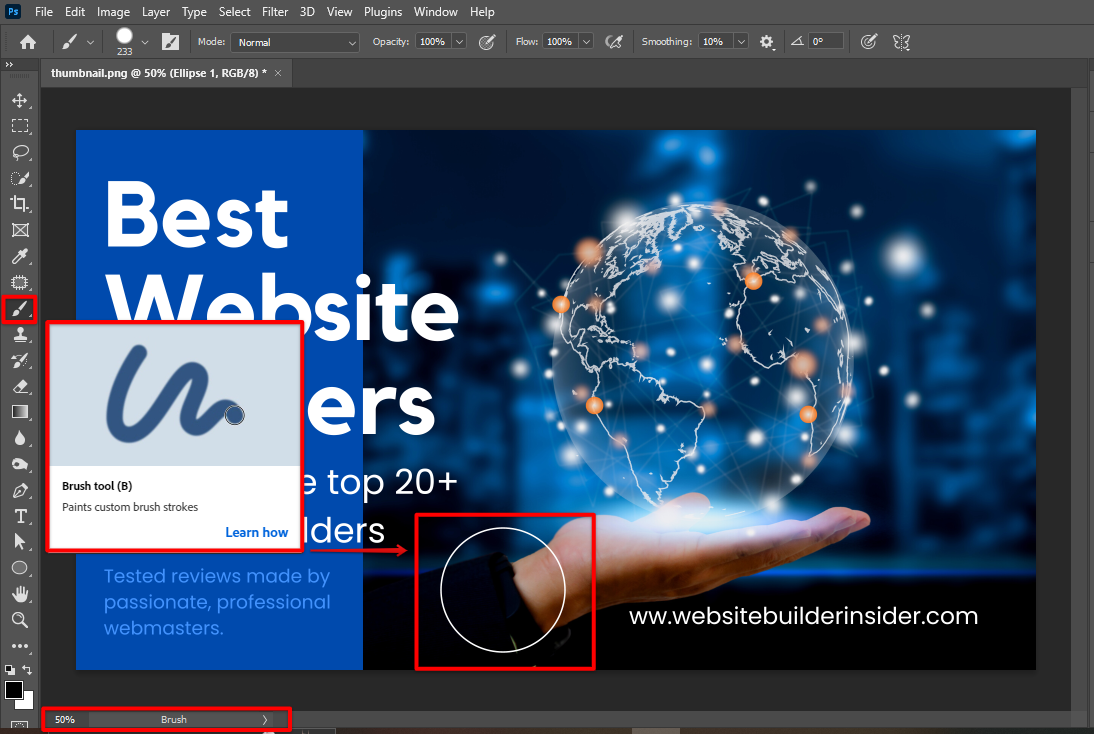
Task: Select the Eraser tool
Action: tap(19, 386)
